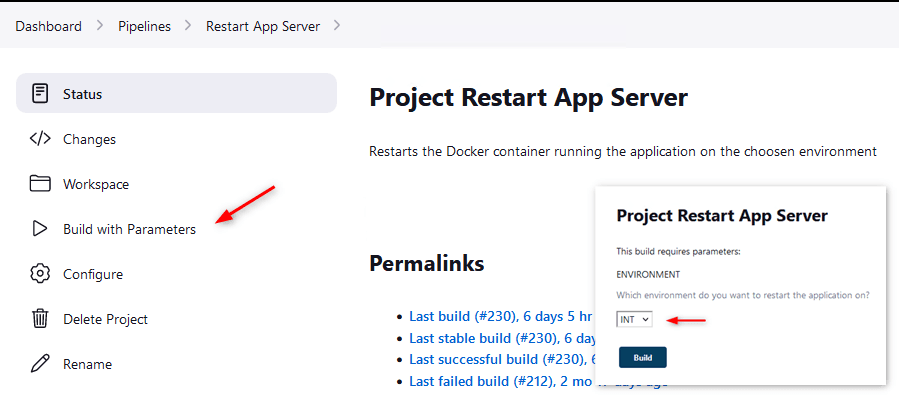Expand chevron after Restart App Server breadcrumb
Image resolution: width=899 pixels, height=395 pixels.
click(337, 26)
